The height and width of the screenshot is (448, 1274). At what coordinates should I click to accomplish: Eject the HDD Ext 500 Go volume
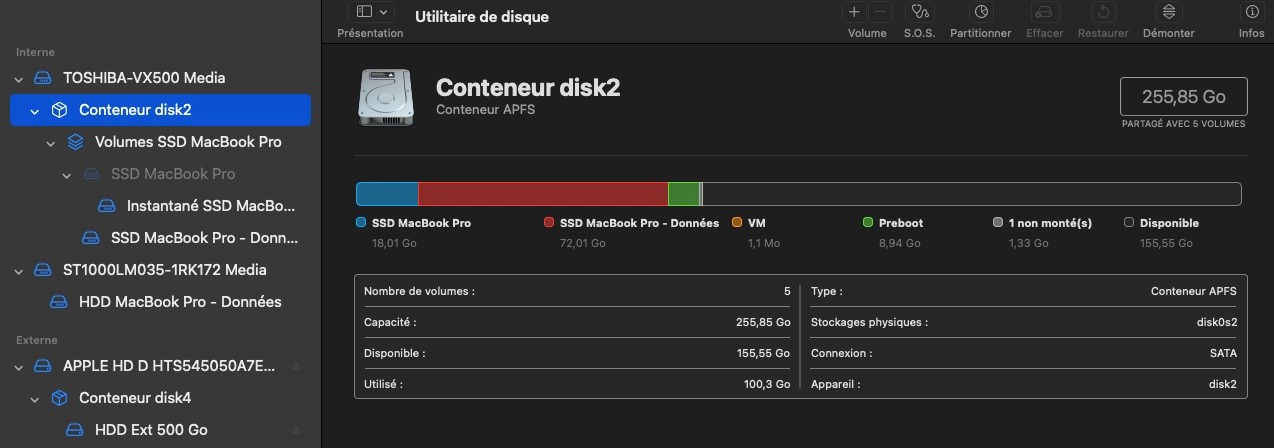(296, 430)
